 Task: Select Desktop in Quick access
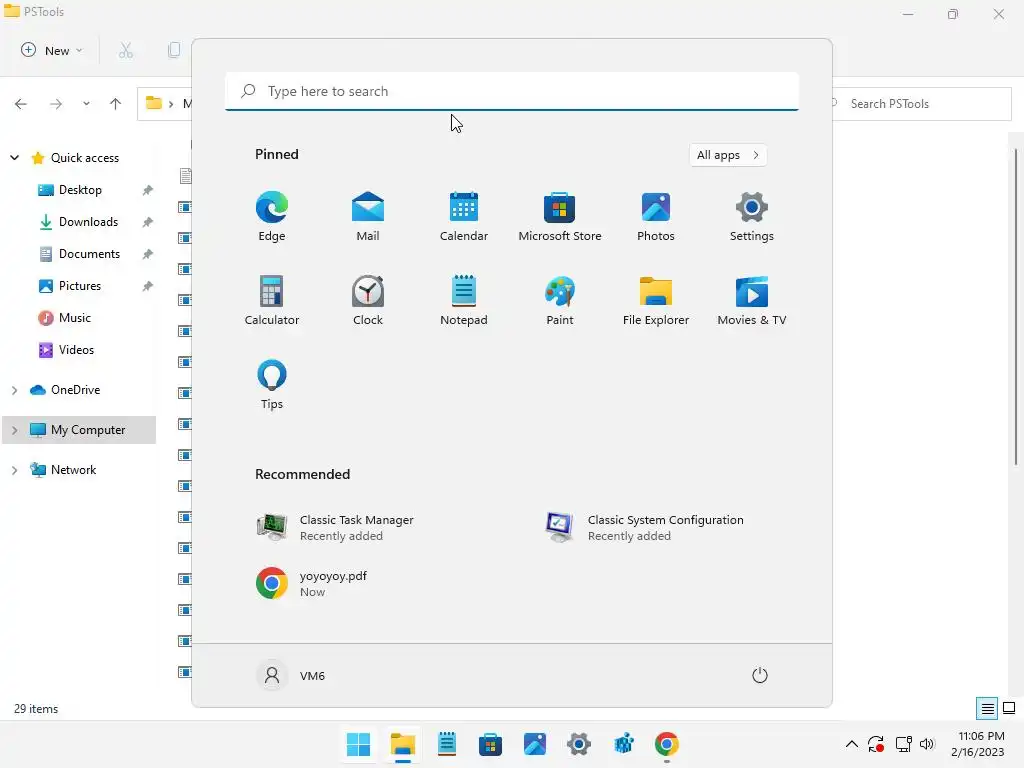(80, 189)
